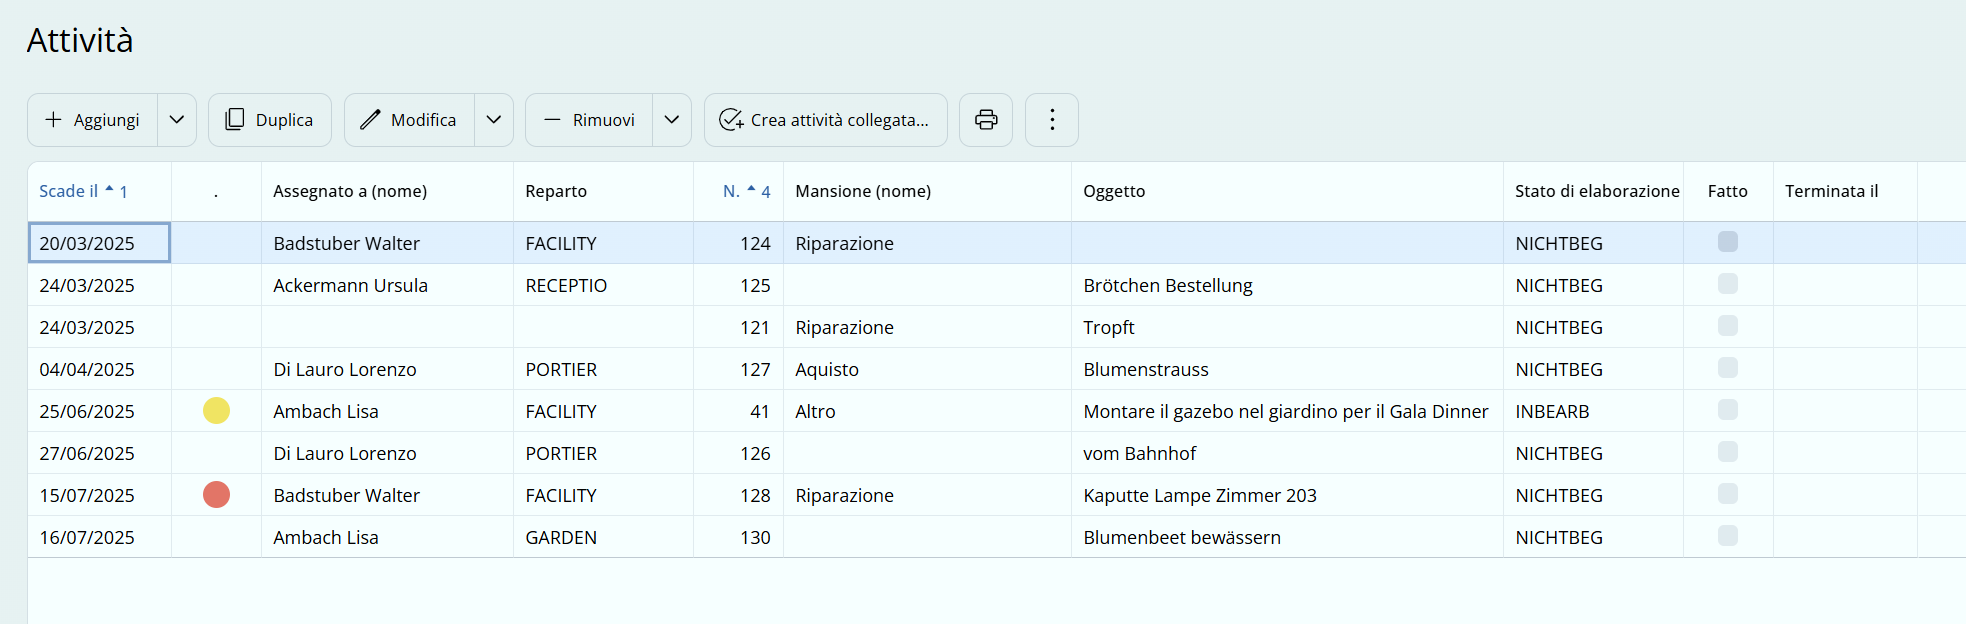The width and height of the screenshot is (1966, 624).
Task: Click the printer icon in the toolbar
Action: pos(986,120)
